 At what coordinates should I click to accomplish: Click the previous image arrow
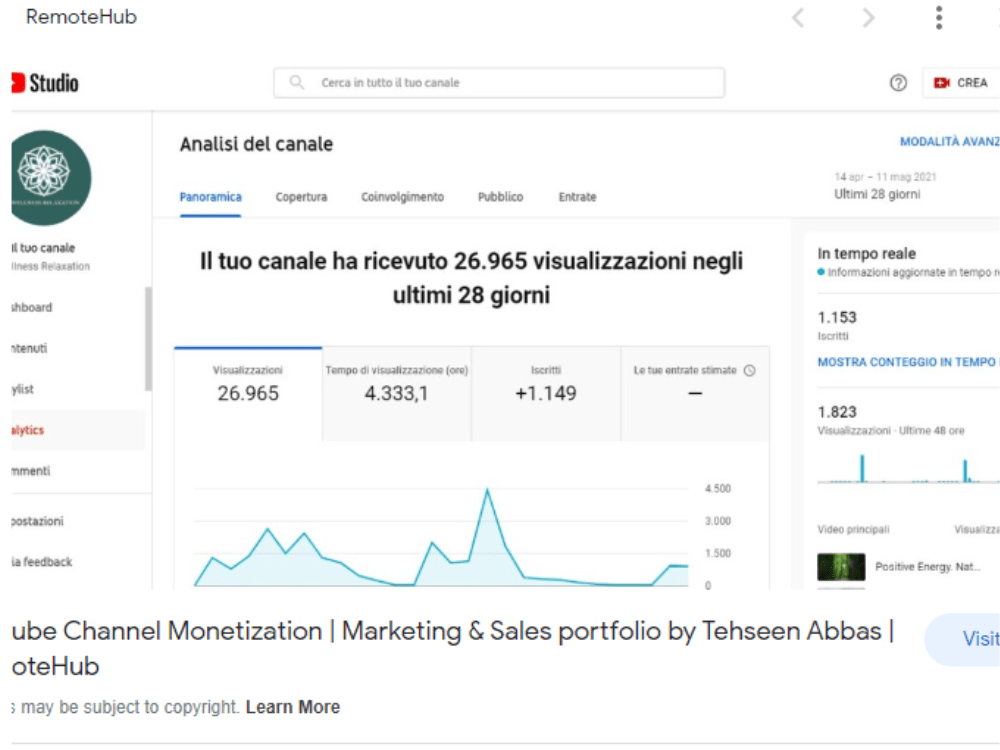pyautogui.click(x=798, y=17)
